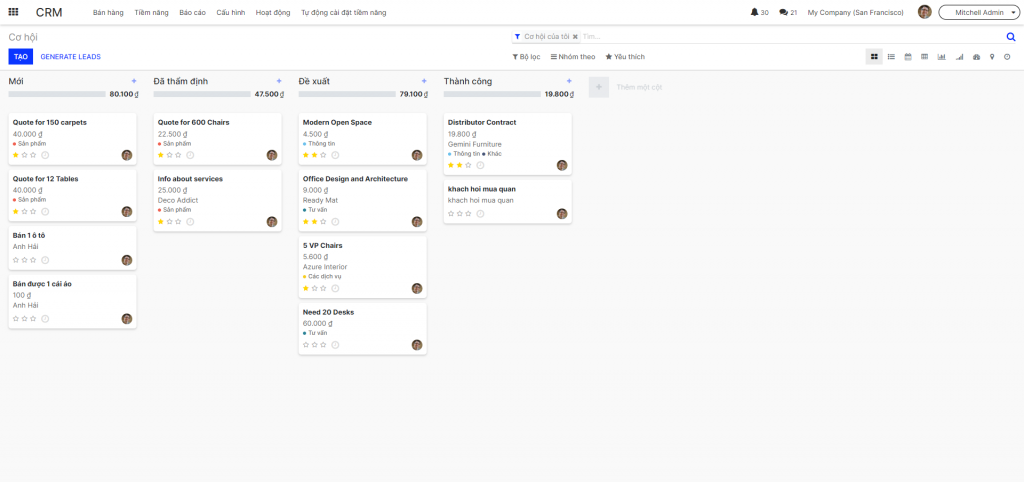1024x482 pixels.
Task: Set third star on Quote for 600 Chairs
Action: 178,155
